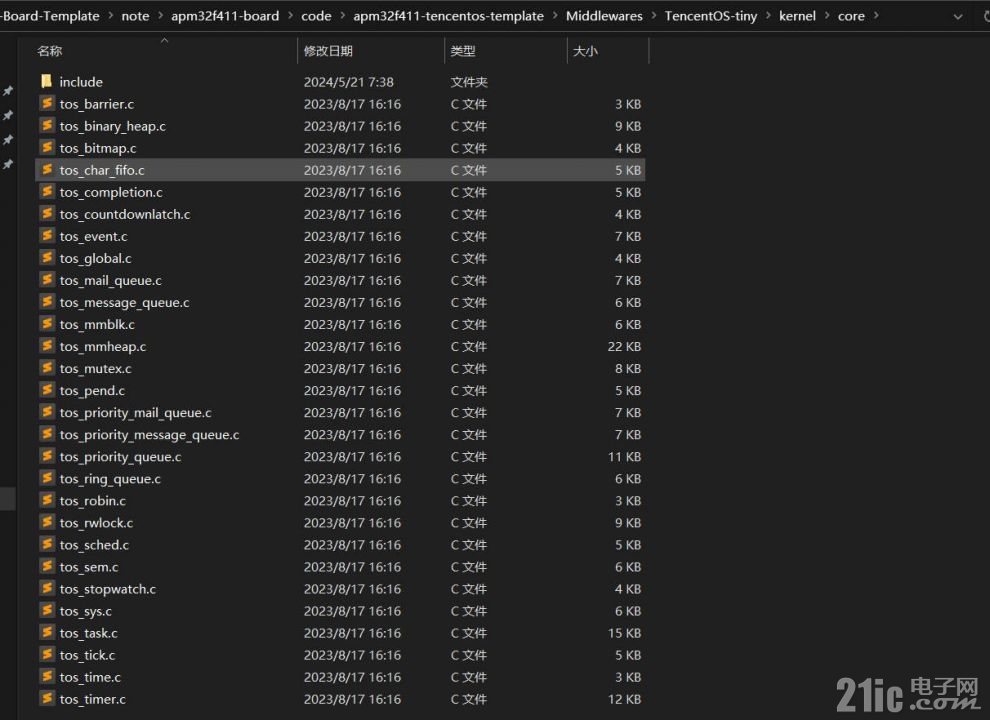Click the tos_mail_queue.c file icon
Viewport: 990px width, 720px height.
[x=47, y=280]
